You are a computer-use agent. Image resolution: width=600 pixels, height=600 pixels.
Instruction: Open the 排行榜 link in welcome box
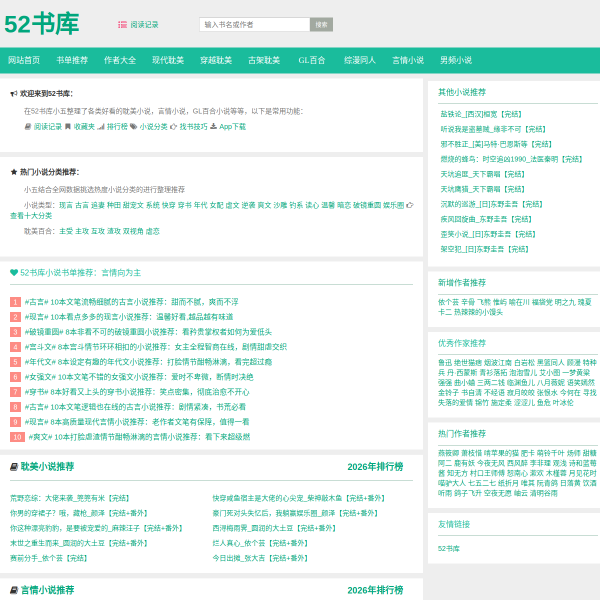[x=117, y=127]
